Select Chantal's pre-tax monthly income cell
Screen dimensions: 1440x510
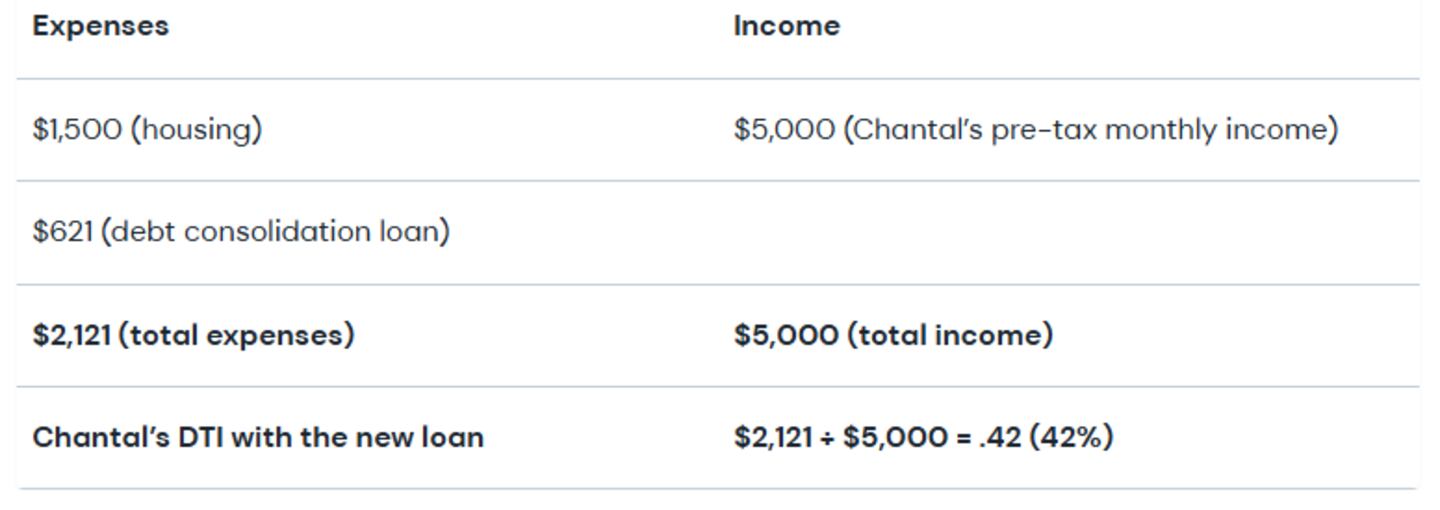pos(1035,130)
